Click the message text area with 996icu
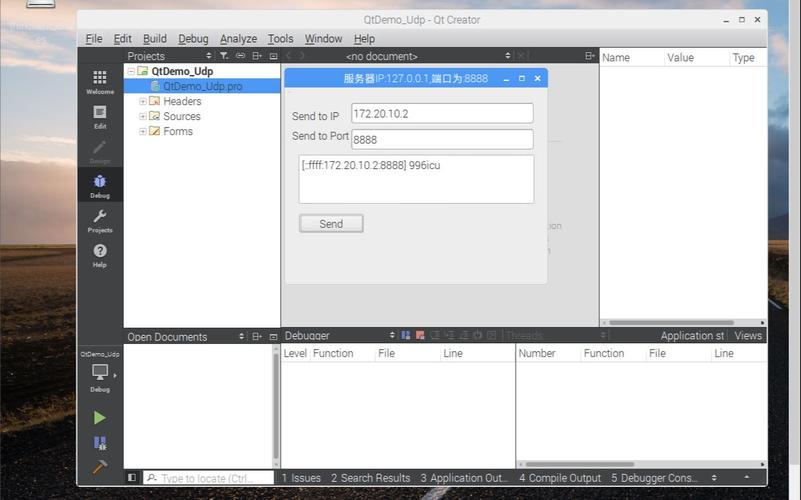Viewport: 801px width, 500px height. pyautogui.click(x=416, y=179)
